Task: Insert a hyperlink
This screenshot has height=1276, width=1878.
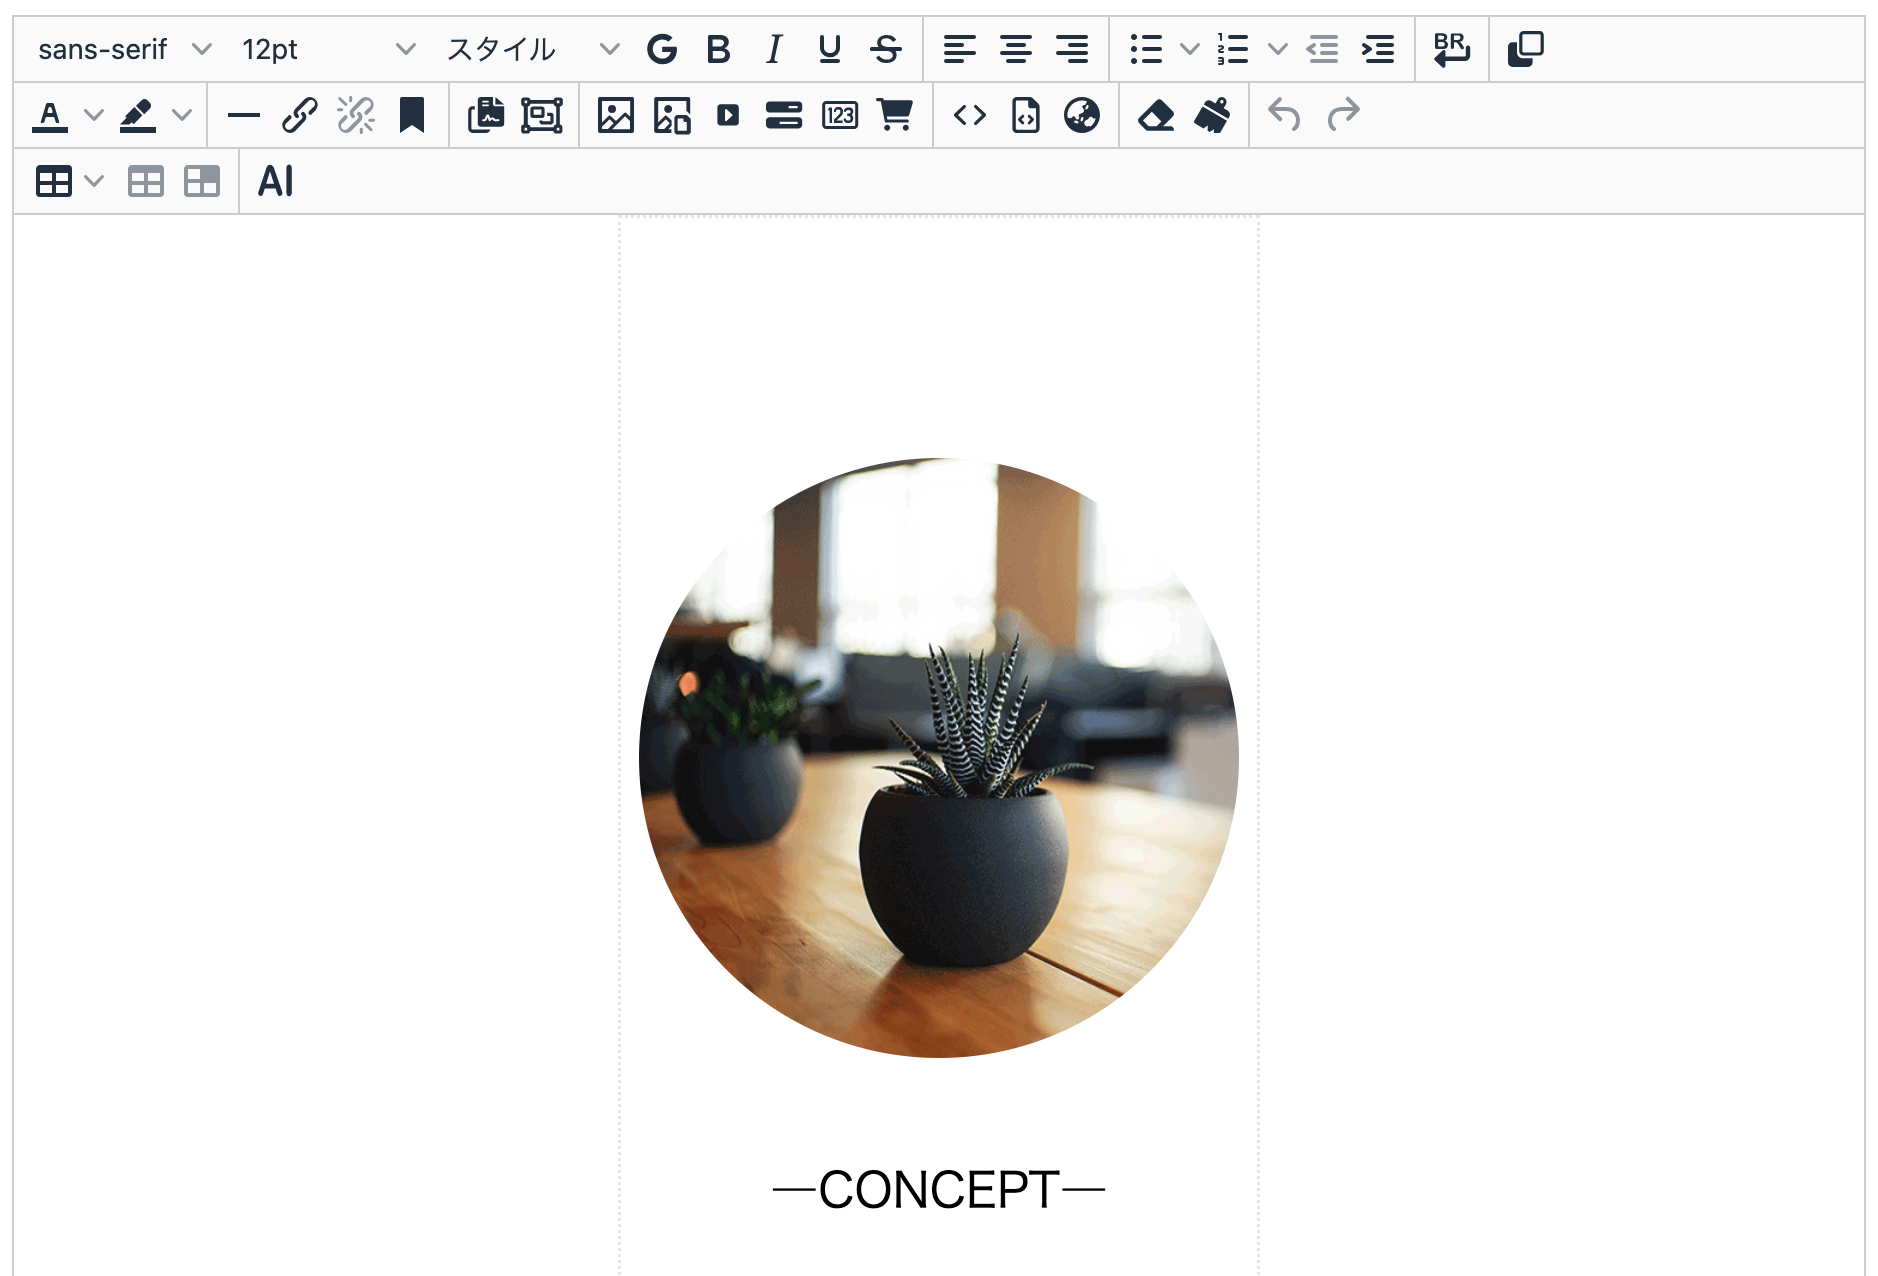Action: coord(299,116)
